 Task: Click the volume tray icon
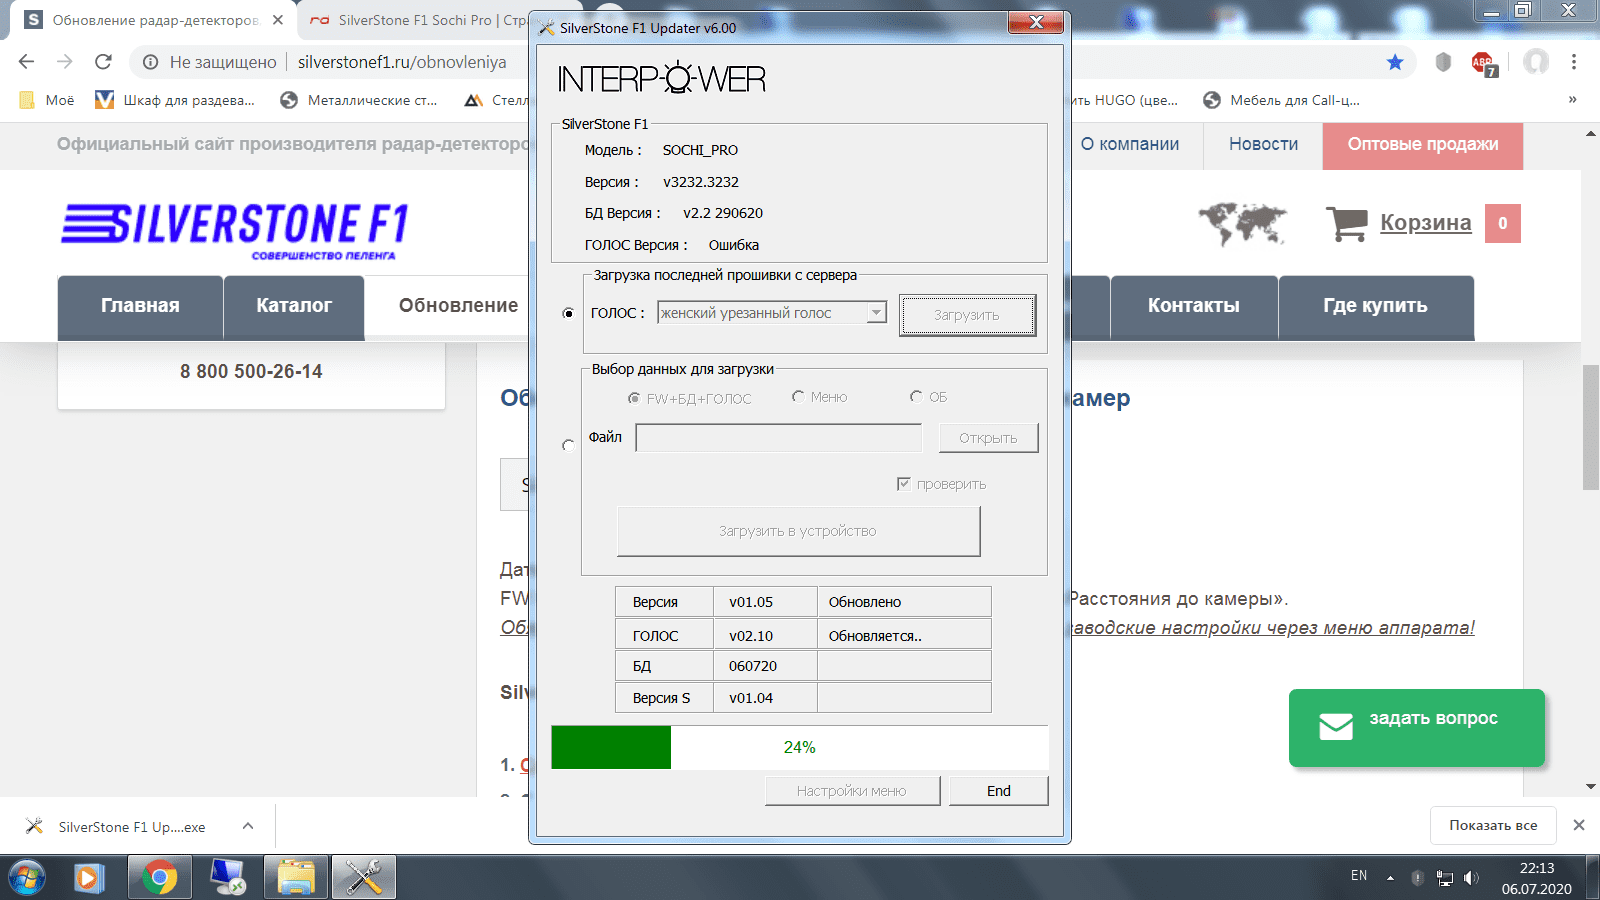[1471, 878]
